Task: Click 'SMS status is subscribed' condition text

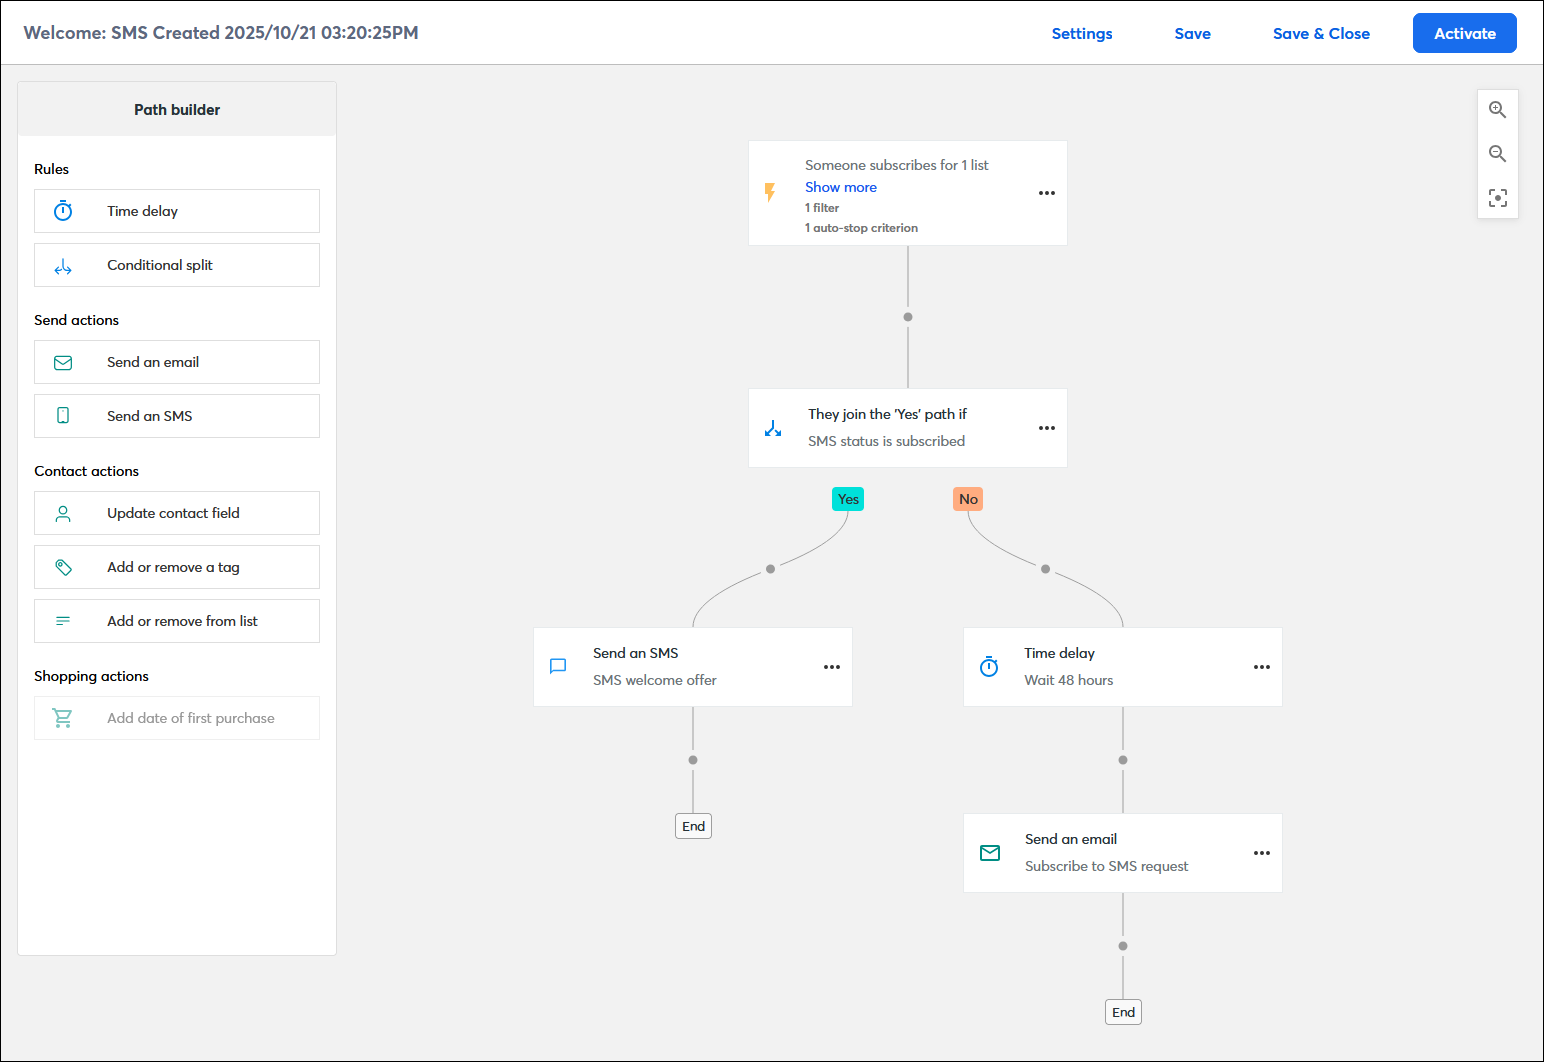Action: [886, 441]
